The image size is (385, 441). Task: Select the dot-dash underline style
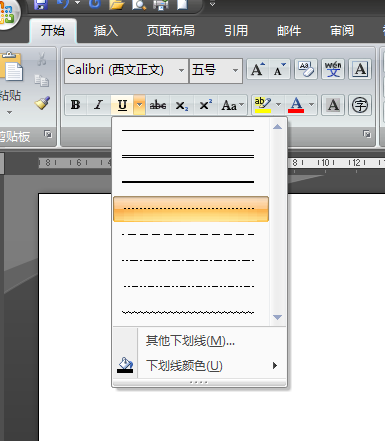[191, 260]
